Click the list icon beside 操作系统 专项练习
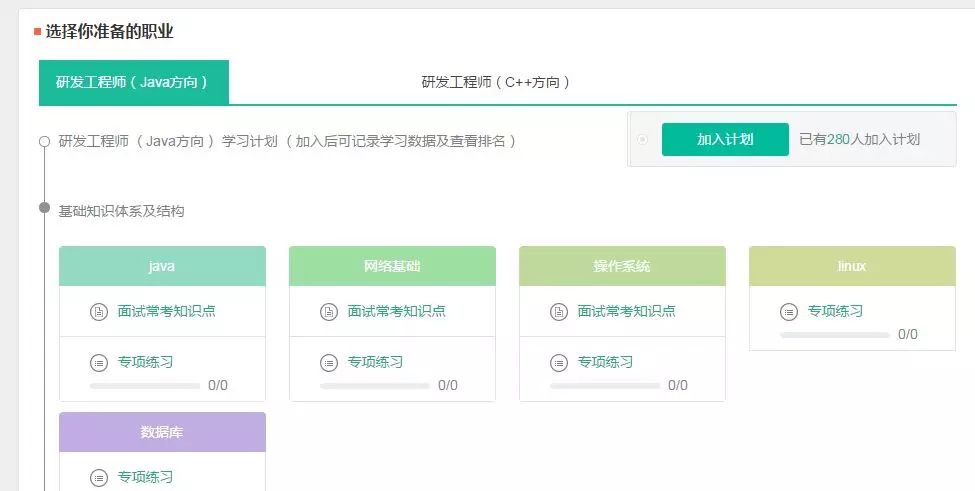The width and height of the screenshot is (975, 491). pos(559,362)
